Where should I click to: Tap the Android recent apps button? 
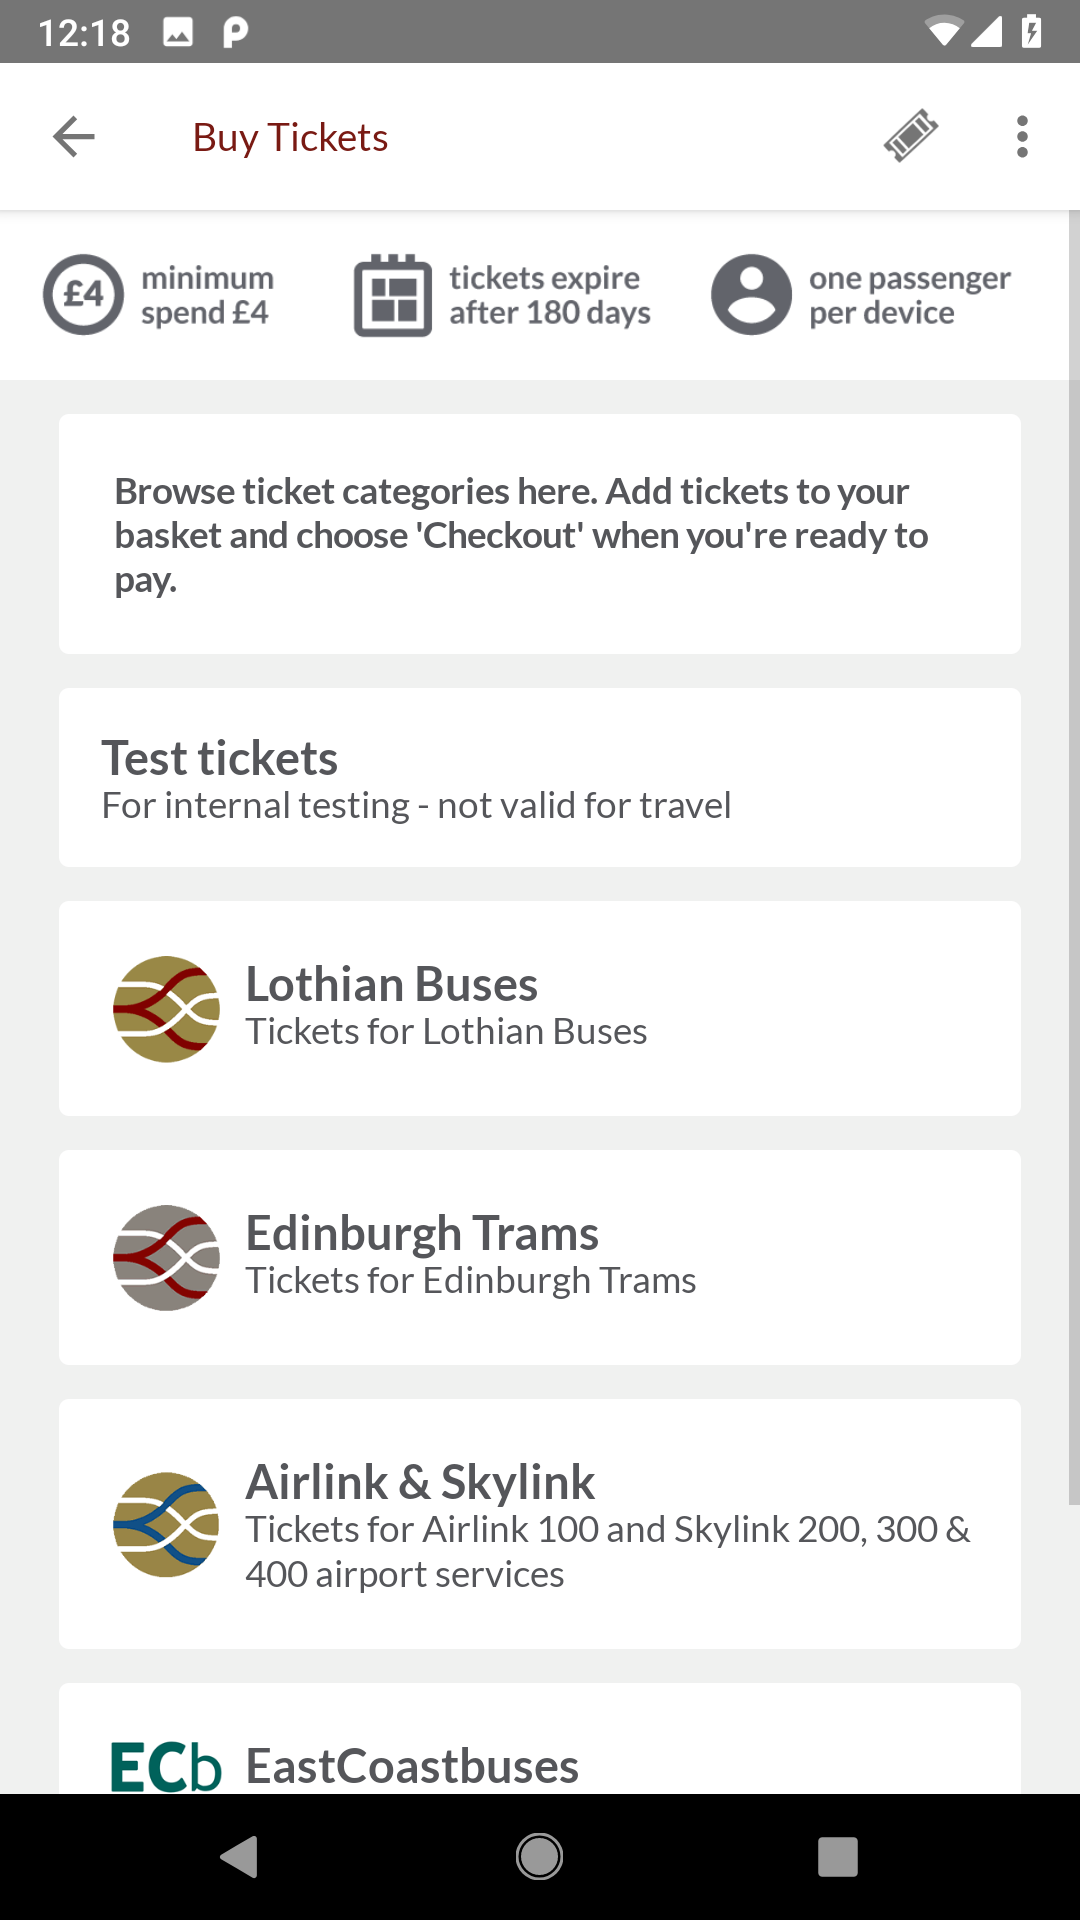click(838, 1857)
